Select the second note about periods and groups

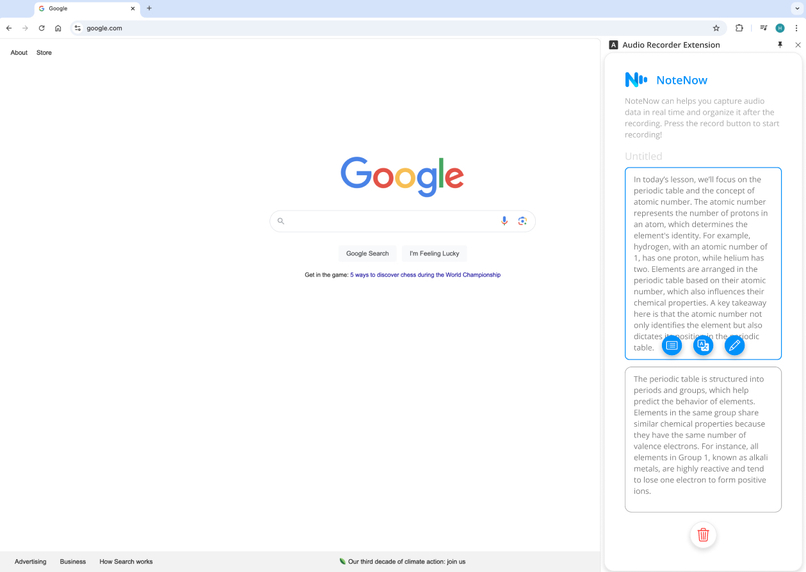[703, 439]
